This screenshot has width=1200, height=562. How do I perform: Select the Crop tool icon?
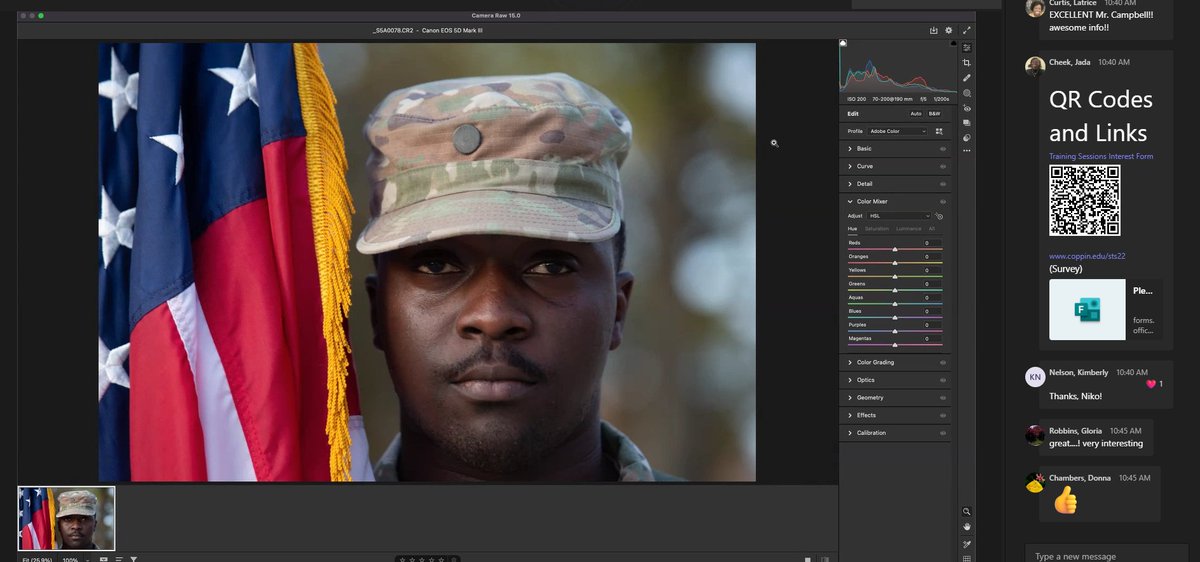coord(967,63)
